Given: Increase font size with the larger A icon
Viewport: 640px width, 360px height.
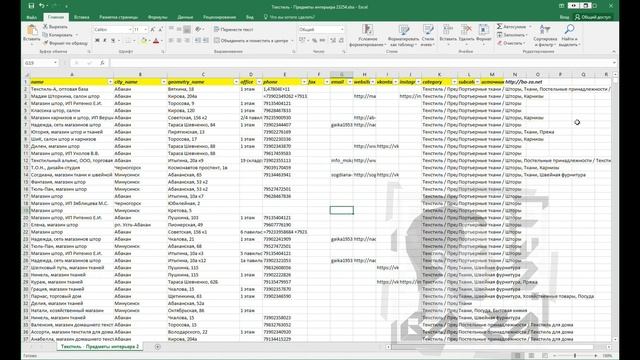Looking at the screenshot, I should pyautogui.click(x=153, y=29).
